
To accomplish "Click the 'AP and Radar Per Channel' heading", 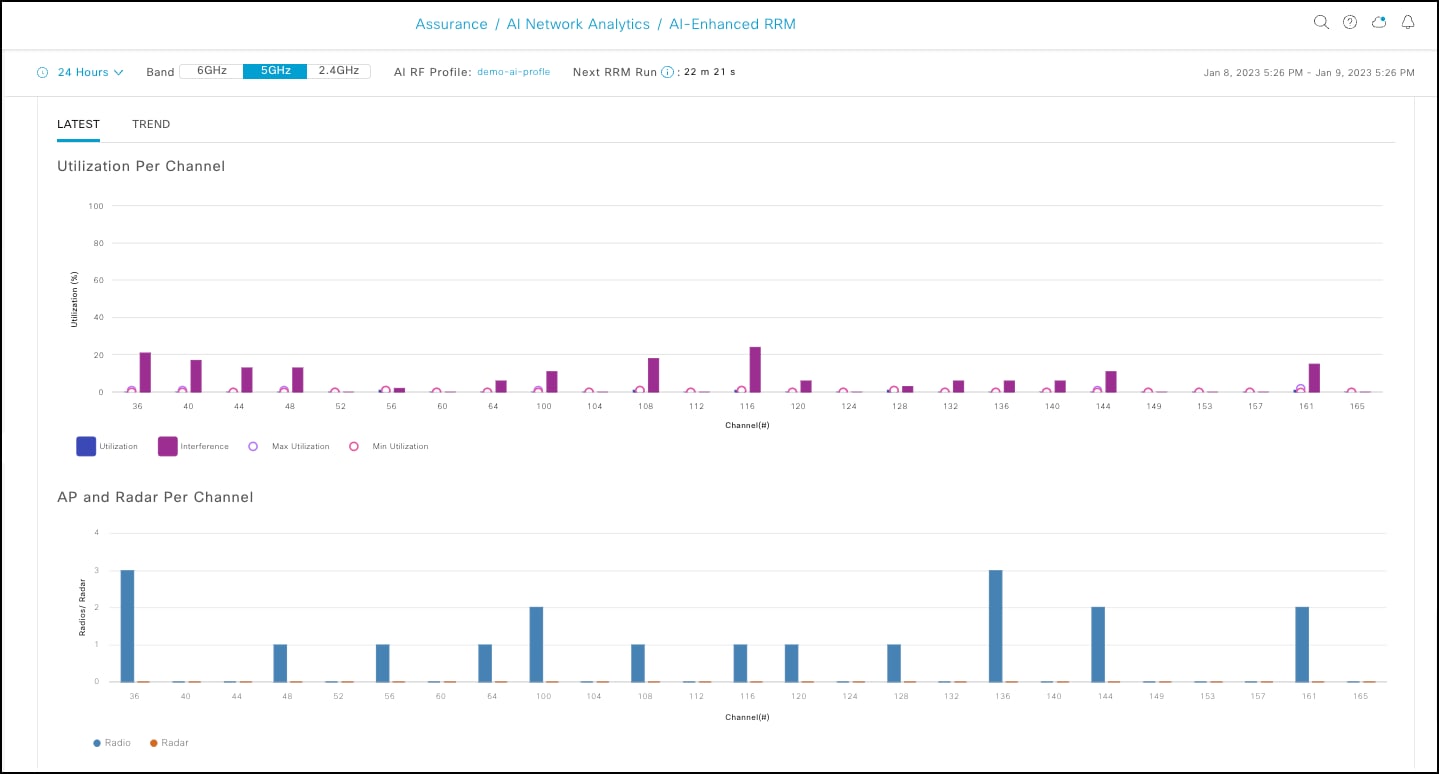I will tap(155, 497).
